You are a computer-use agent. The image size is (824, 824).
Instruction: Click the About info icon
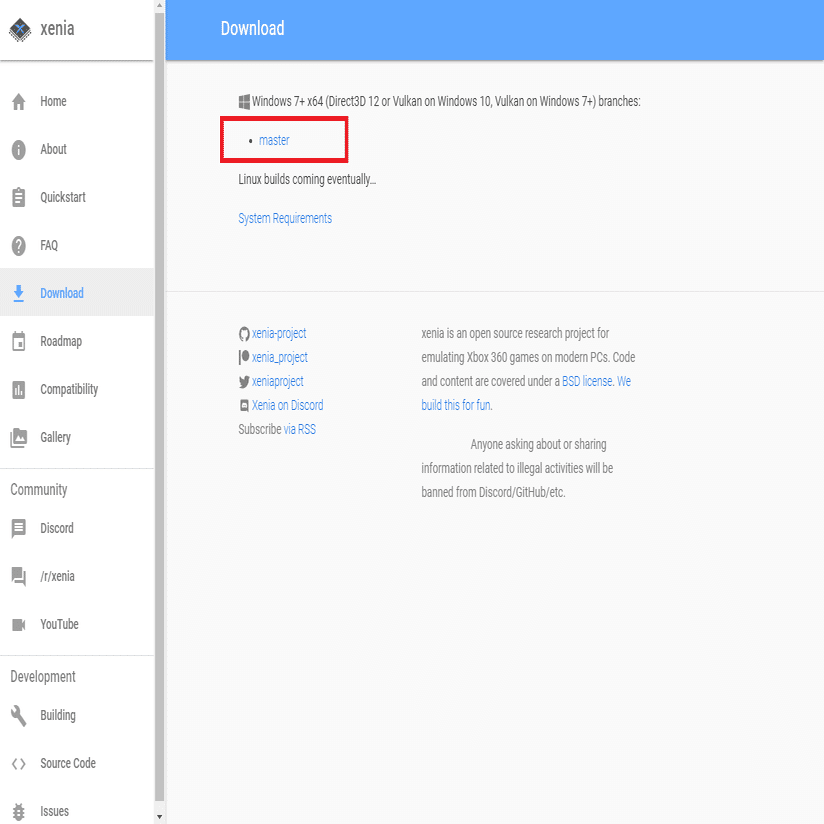19,150
